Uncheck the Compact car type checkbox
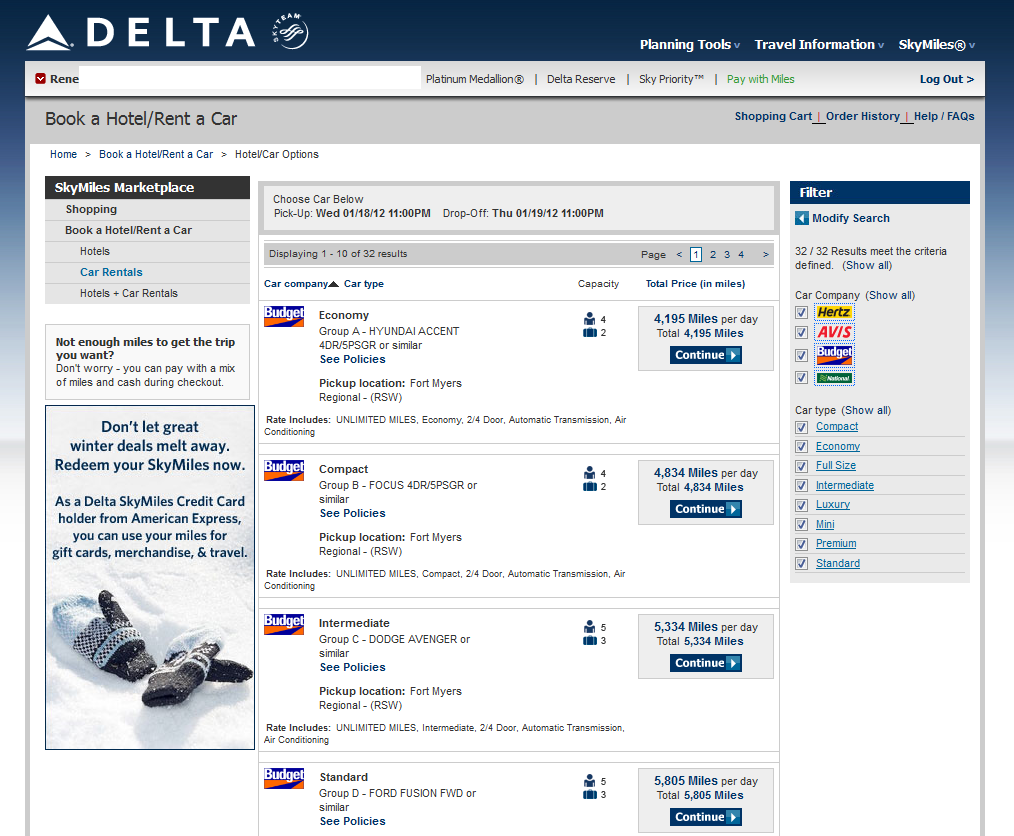The height and width of the screenshot is (836, 1014). click(801, 427)
